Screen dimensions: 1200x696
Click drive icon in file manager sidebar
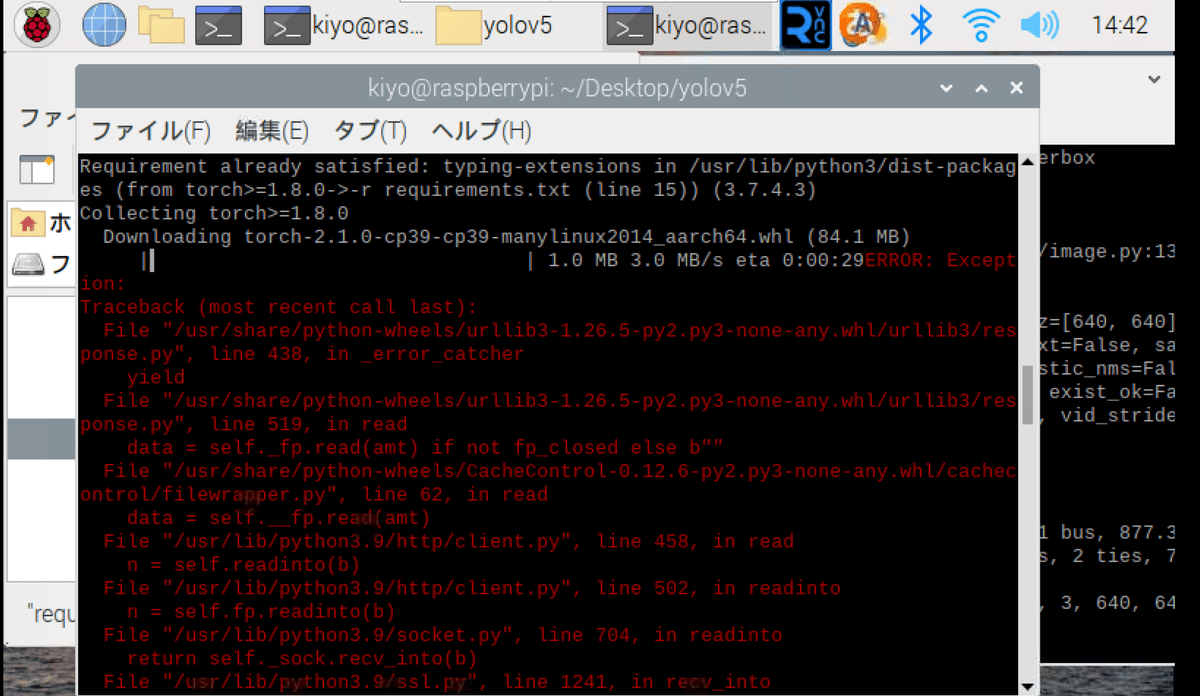(28, 265)
